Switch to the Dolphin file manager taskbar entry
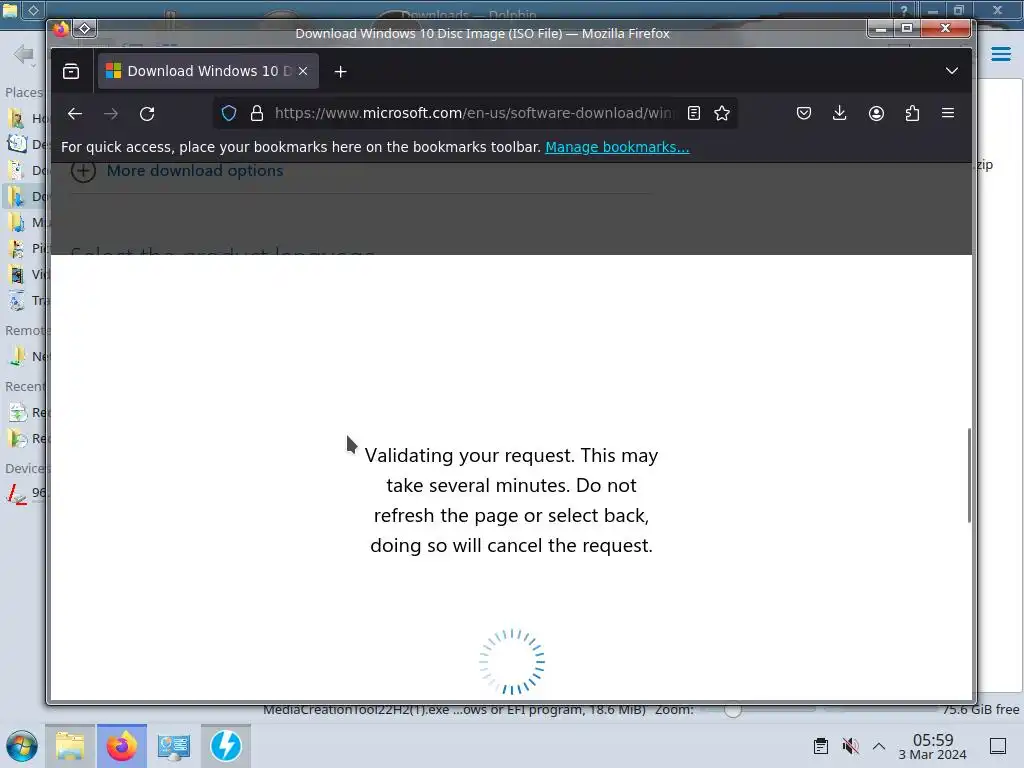Image resolution: width=1024 pixels, height=768 pixels. click(x=70, y=746)
